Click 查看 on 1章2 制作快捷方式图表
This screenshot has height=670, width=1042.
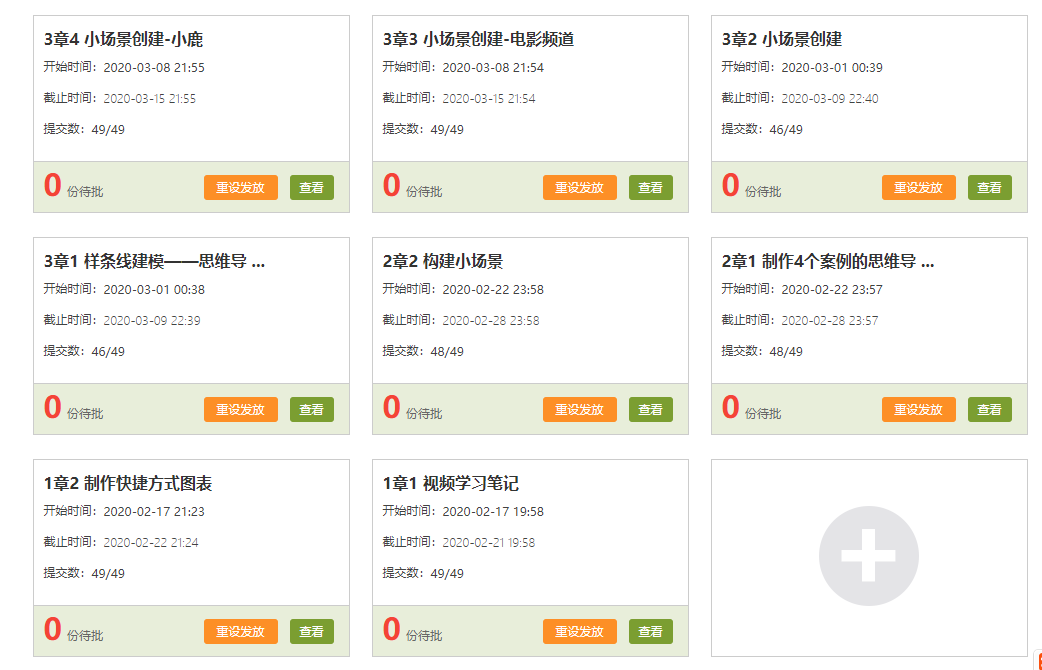click(312, 632)
